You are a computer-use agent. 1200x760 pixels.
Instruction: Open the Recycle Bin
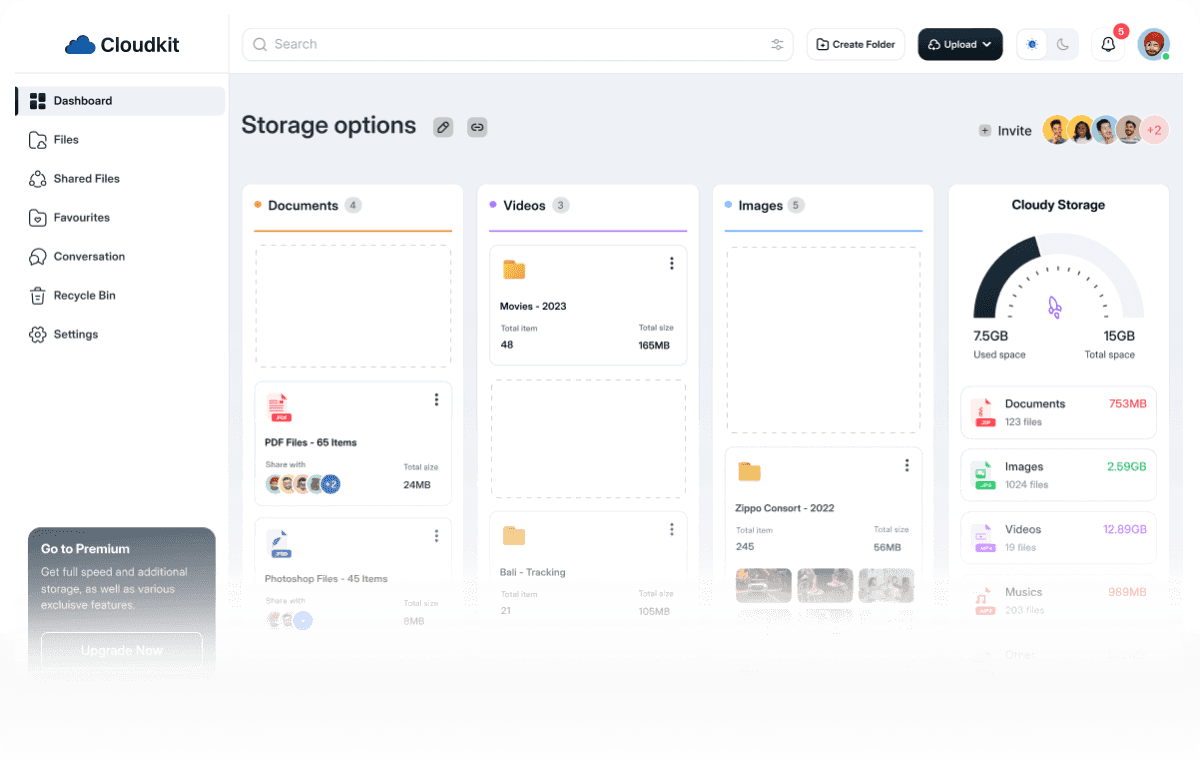(85, 295)
